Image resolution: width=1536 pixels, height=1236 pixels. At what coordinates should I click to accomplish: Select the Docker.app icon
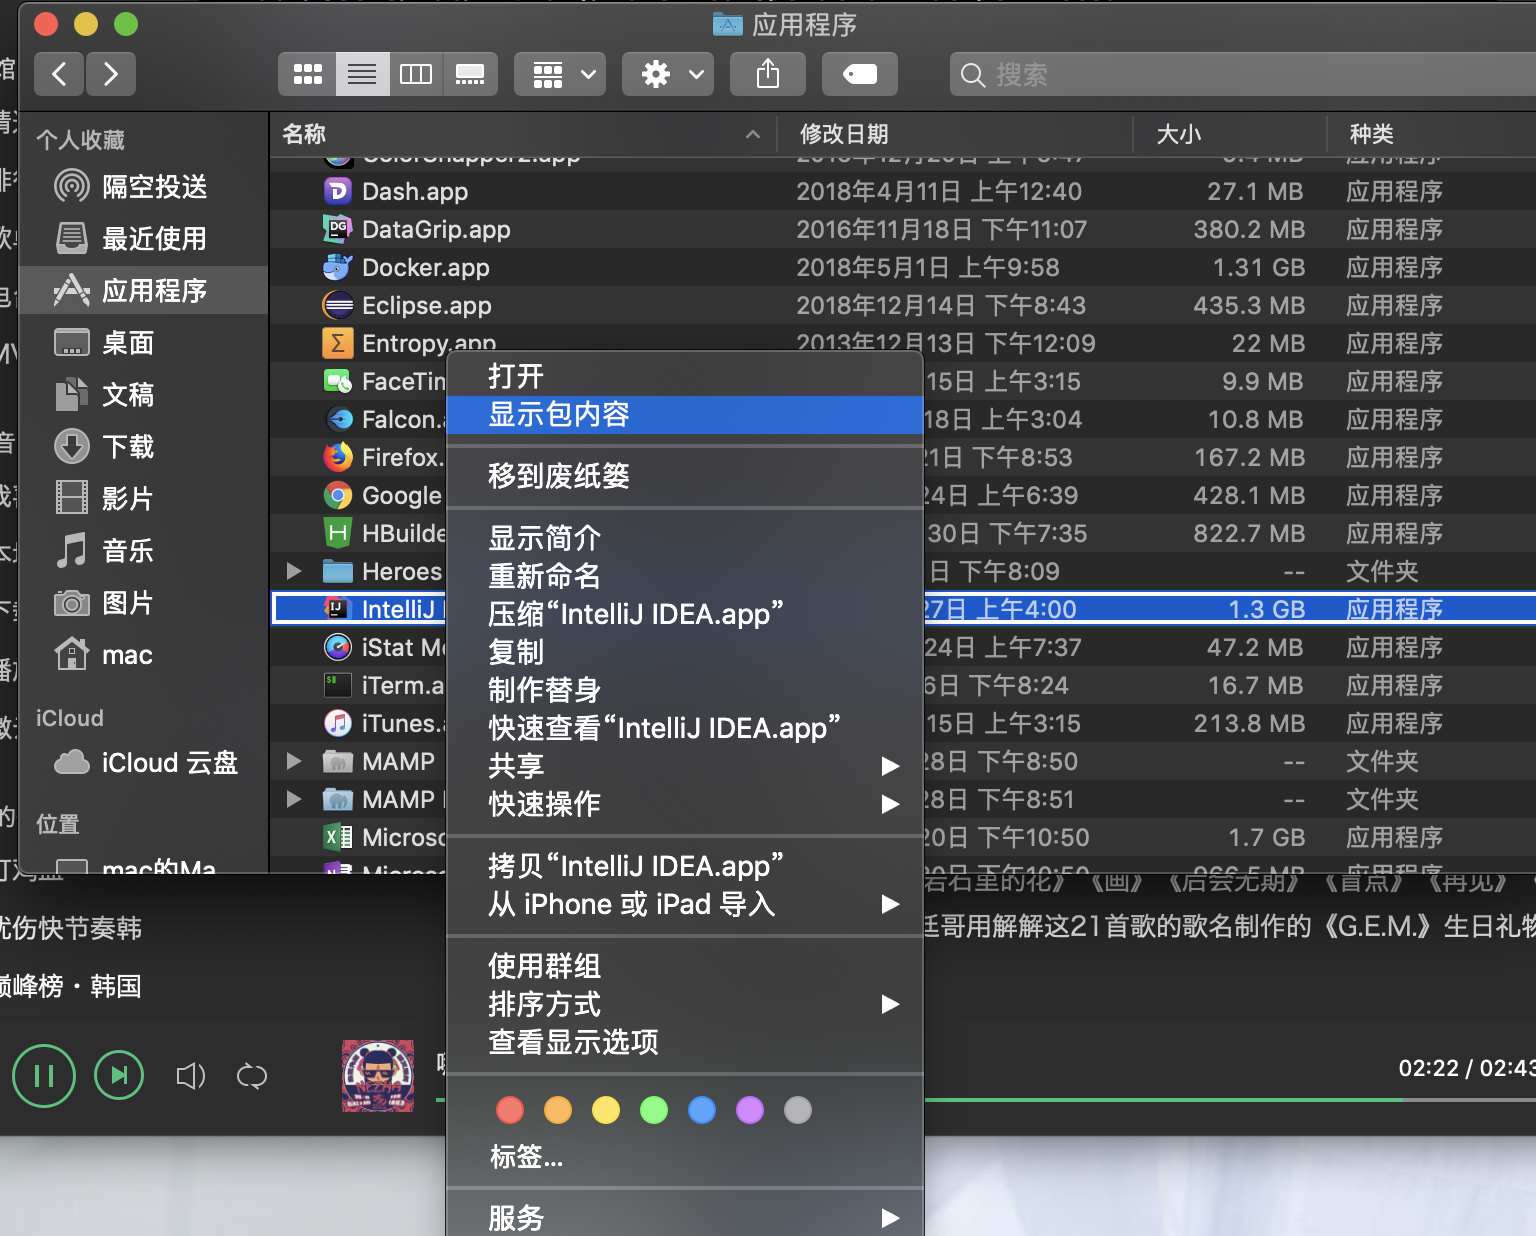click(338, 267)
